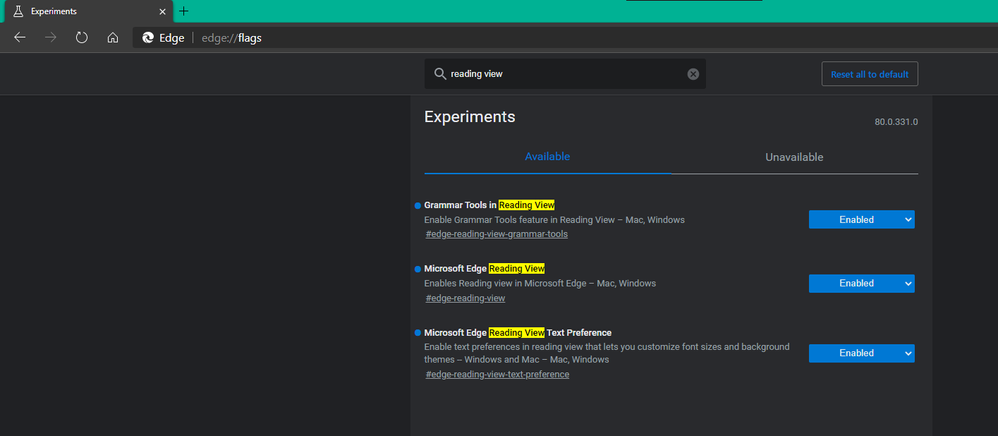Click Reset all to default

869,74
